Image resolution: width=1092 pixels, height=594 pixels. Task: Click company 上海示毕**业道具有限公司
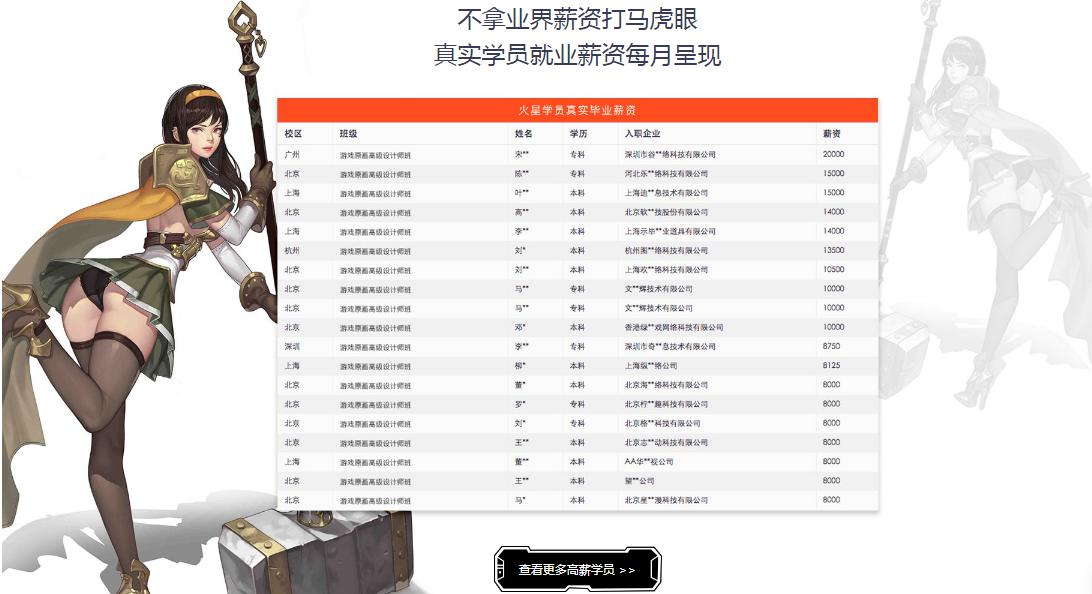click(x=670, y=231)
